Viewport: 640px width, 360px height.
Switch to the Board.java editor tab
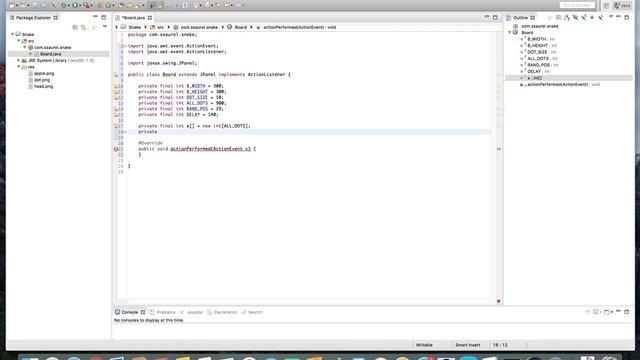coord(133,18)
